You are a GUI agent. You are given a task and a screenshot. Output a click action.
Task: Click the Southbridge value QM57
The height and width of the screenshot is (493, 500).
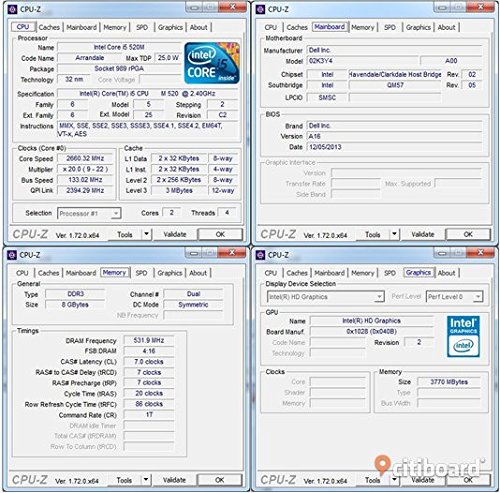click(x=395, y=85)
